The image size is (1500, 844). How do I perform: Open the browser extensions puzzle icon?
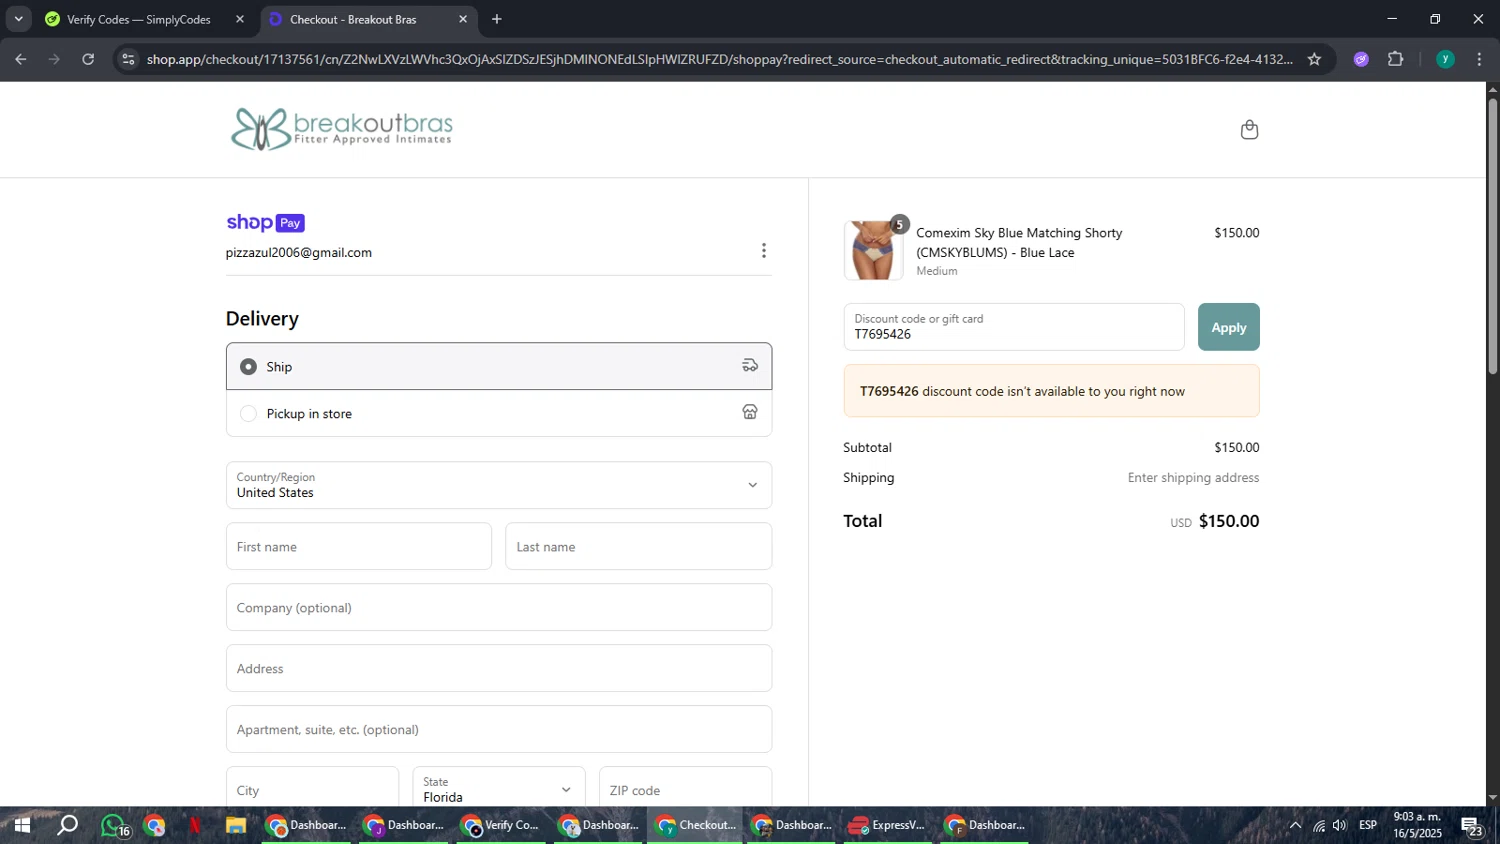coord(1396,59)
